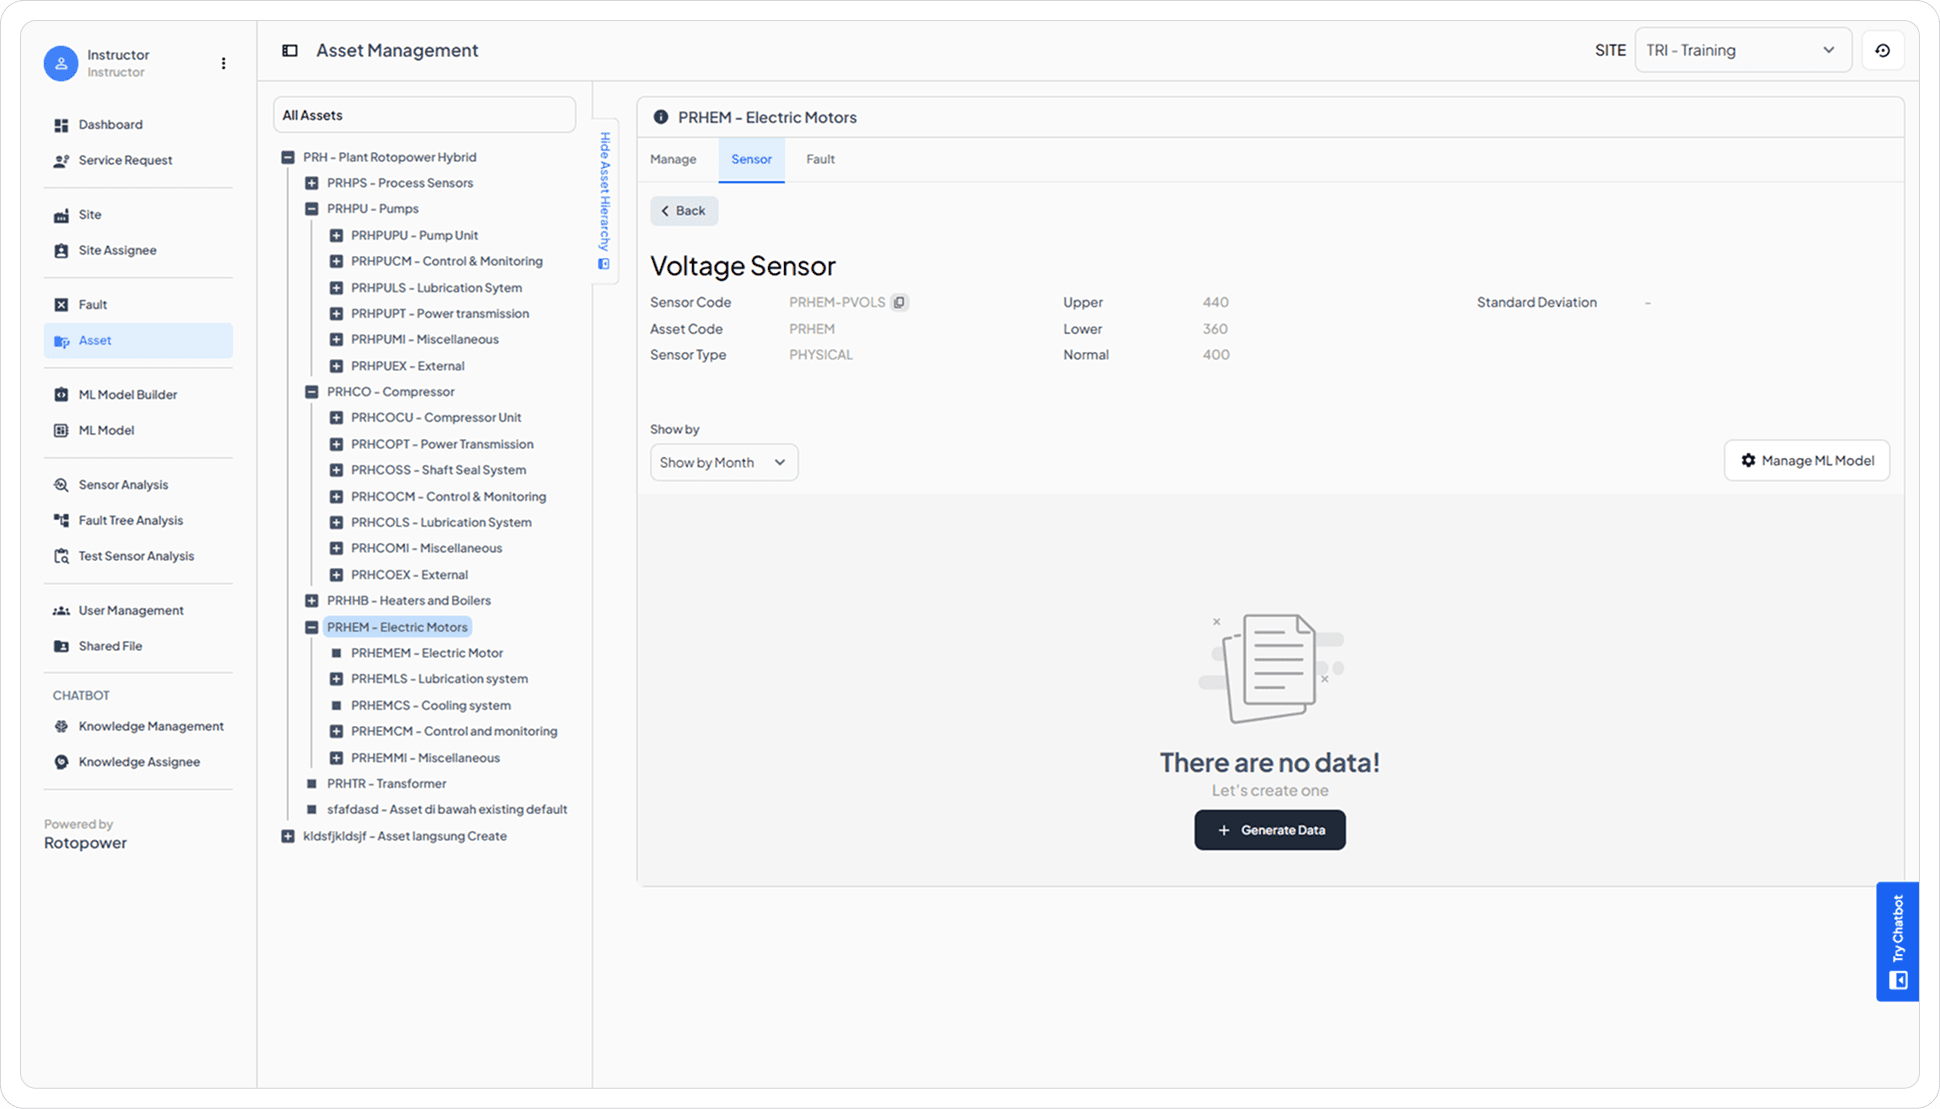Toggle the sidebar panel icon beside Asset Management
The width and height of the screenshot is (1940, 1109).
click(290, 50)
